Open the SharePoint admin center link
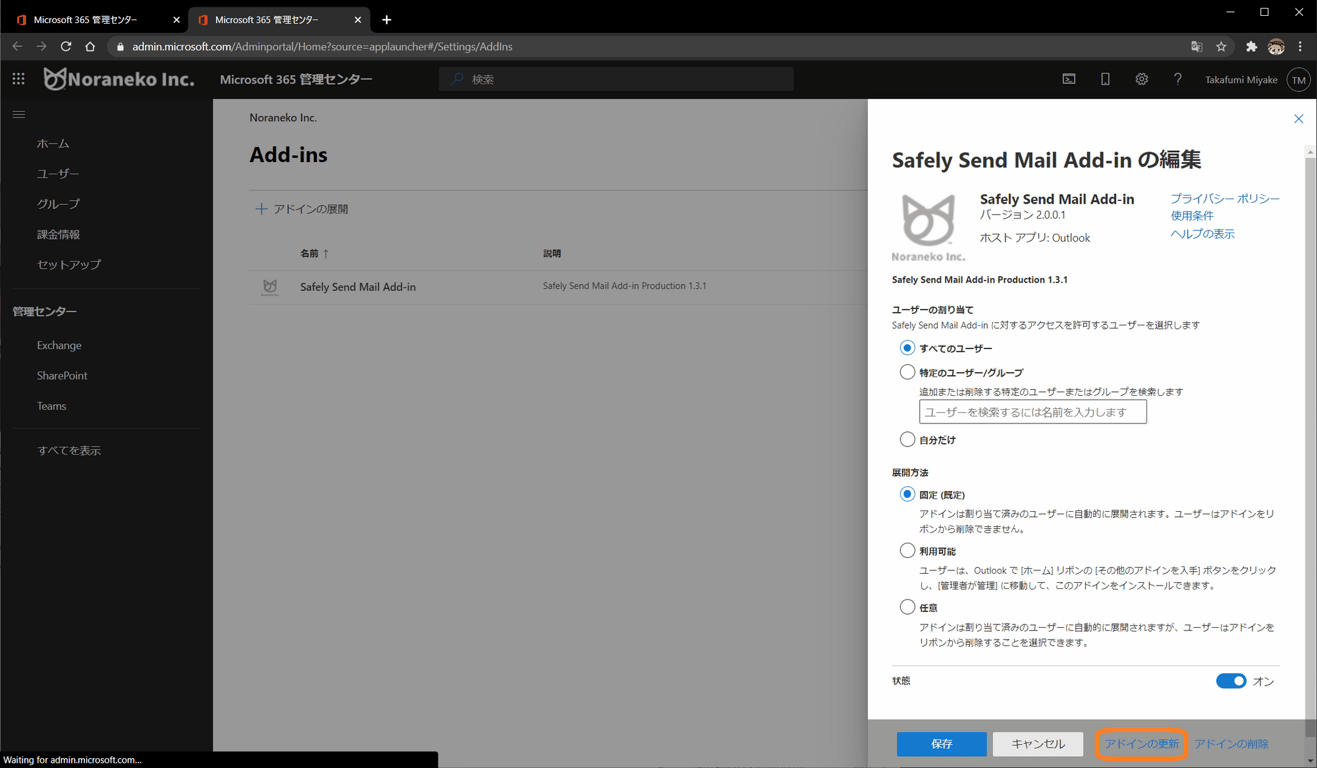The width and height of the screenshot is (1317, 768). point(62,376)
